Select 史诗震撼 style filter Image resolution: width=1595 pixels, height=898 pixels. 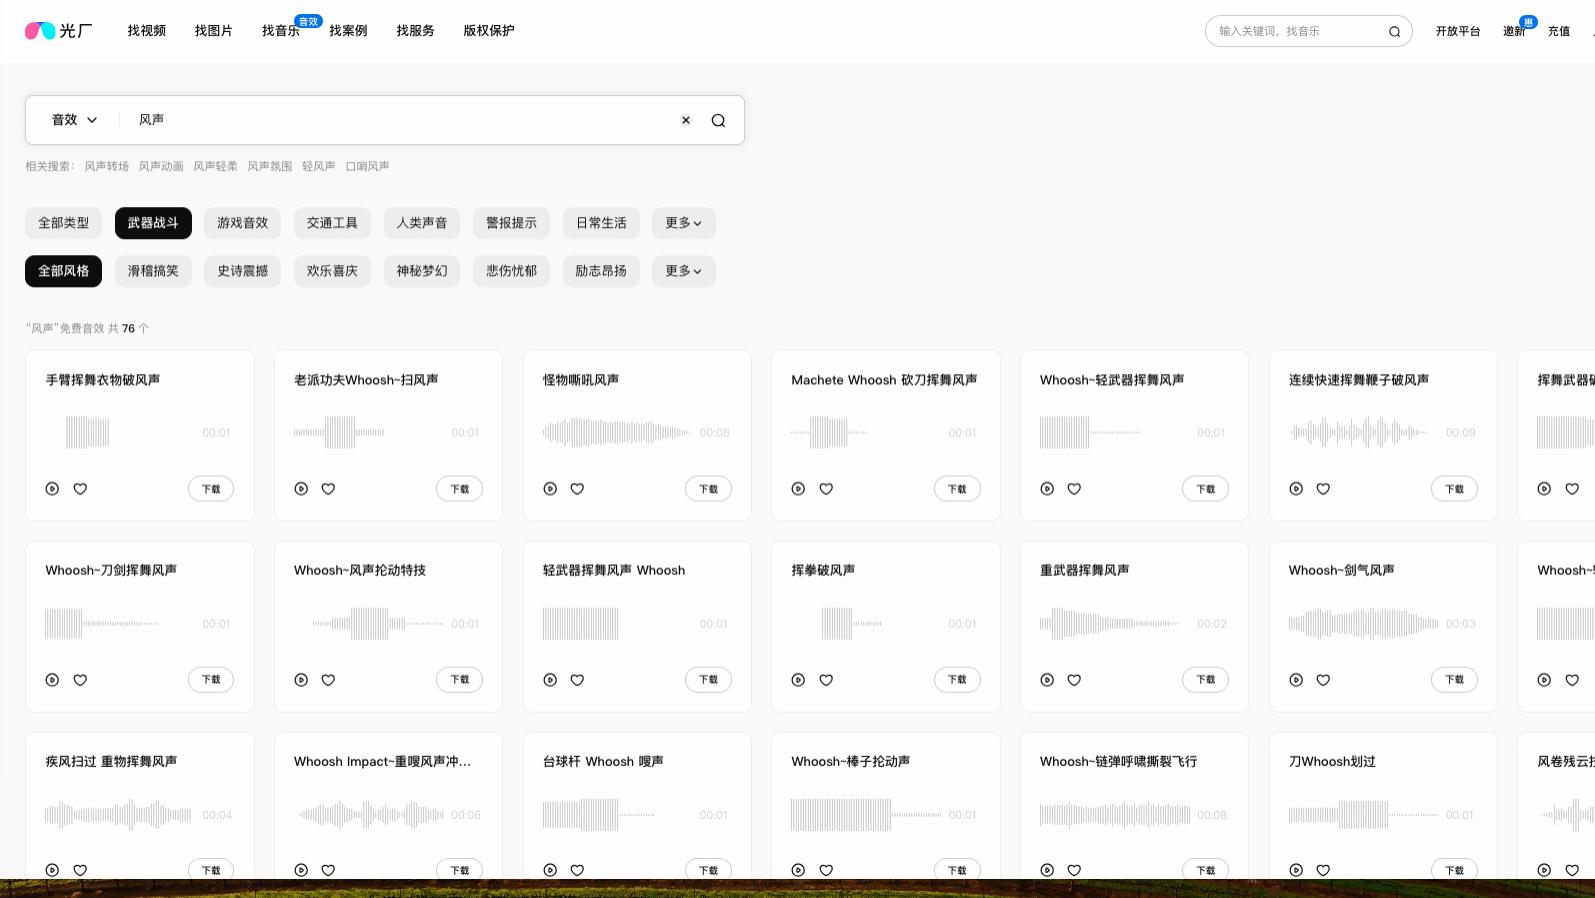click(x=243, y=271)
